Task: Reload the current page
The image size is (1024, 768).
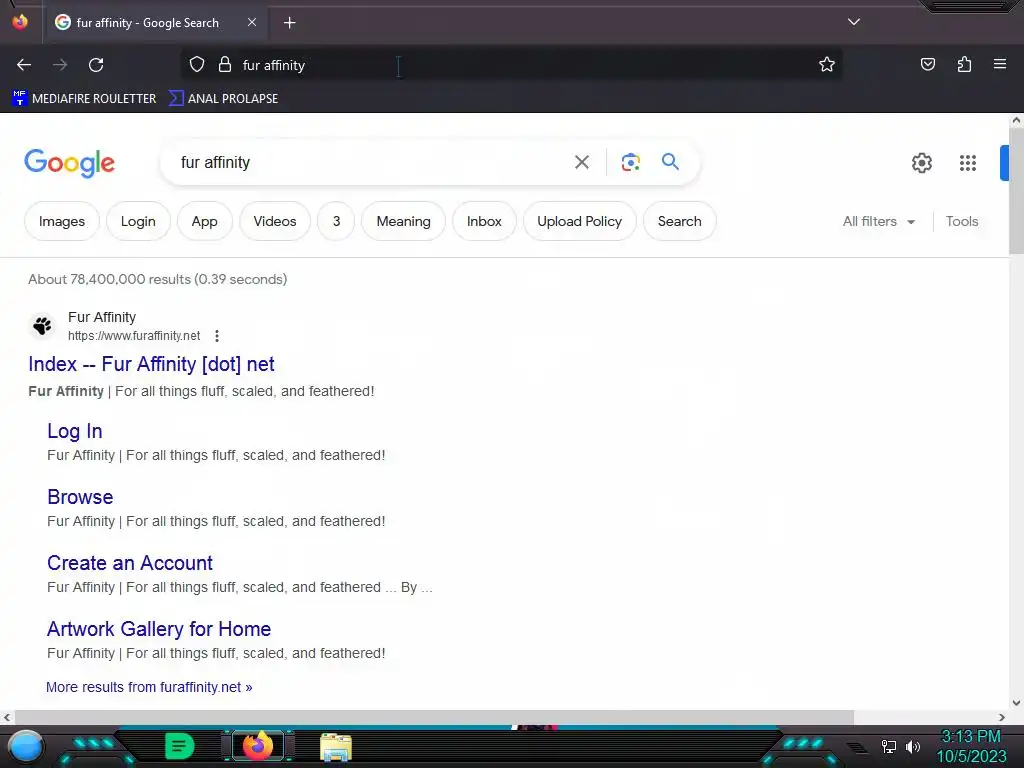Action: coord(96,65)
